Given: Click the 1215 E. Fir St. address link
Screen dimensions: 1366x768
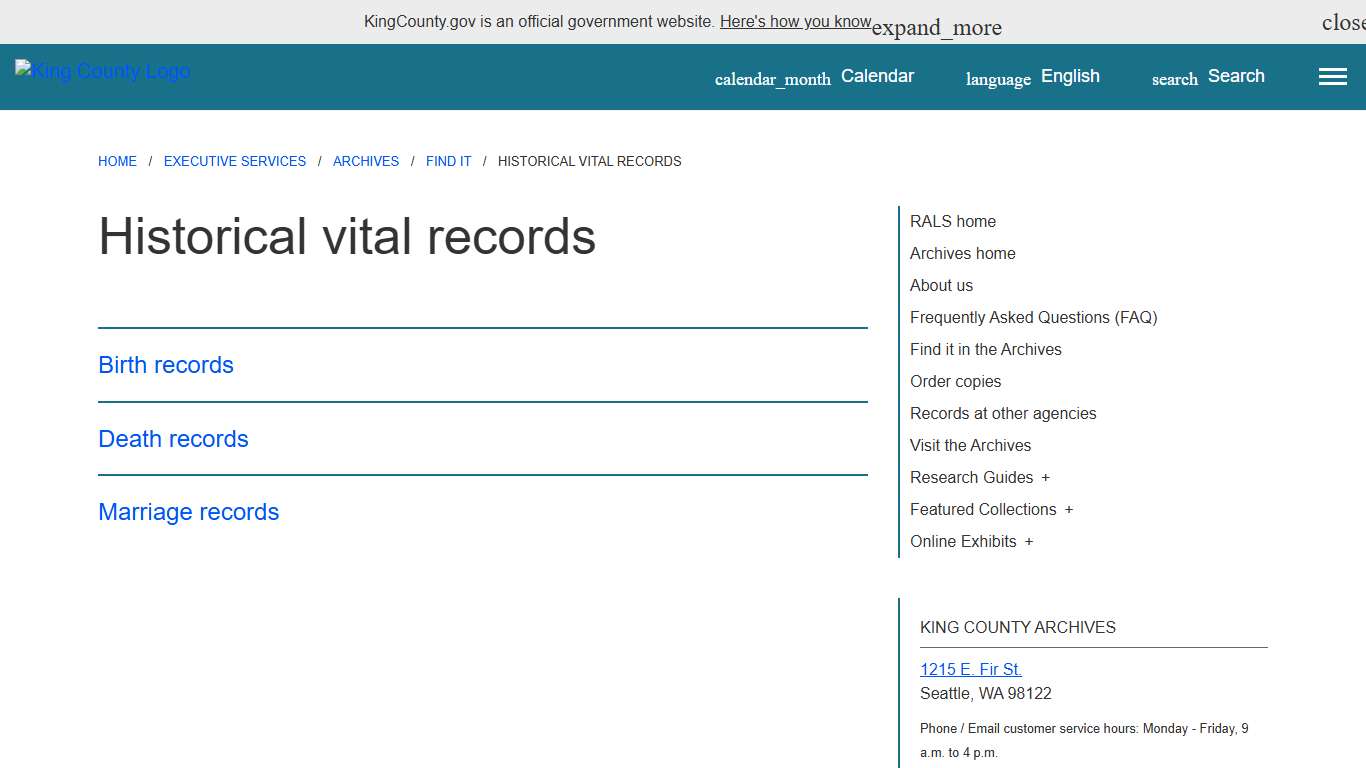Looking at the screenshot, I should (x=970, y=668).
